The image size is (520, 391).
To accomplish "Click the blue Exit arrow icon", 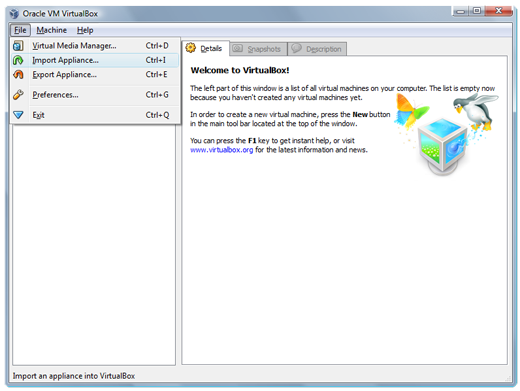I will pos(18,115).
